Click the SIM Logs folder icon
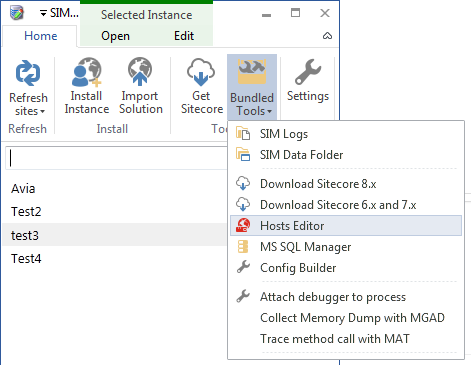The width and height of the screenshot is (471, 365). [243, 133]
